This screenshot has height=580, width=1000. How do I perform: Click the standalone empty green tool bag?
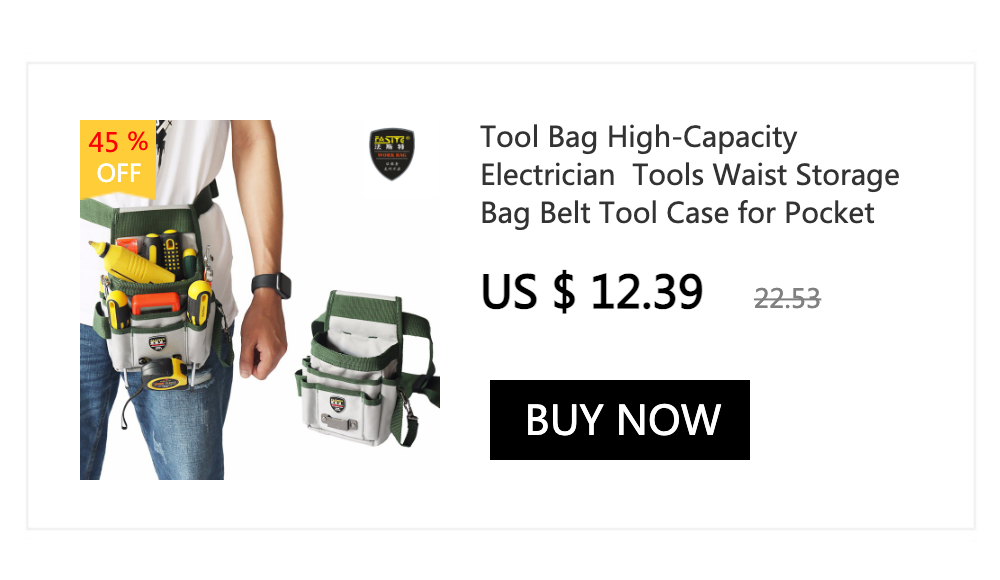point(367,368)
